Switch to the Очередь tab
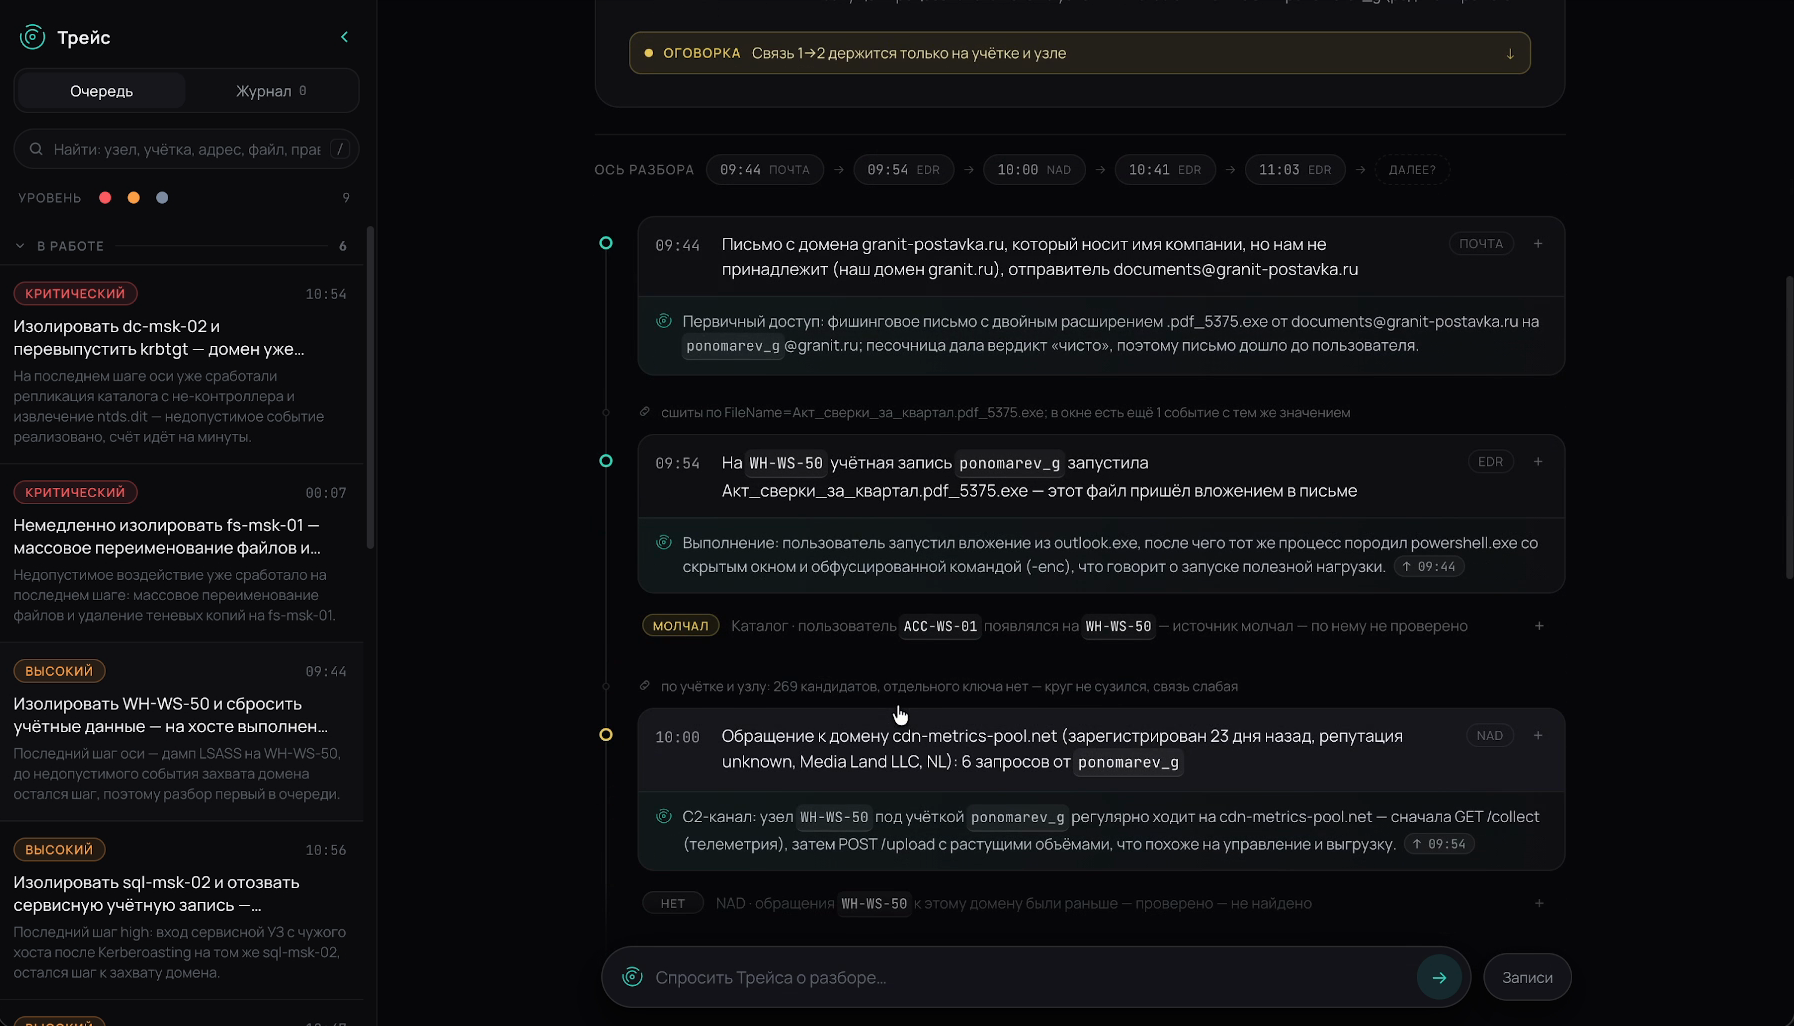This screenshot has height=1026, width=1794. coord(101,91)
